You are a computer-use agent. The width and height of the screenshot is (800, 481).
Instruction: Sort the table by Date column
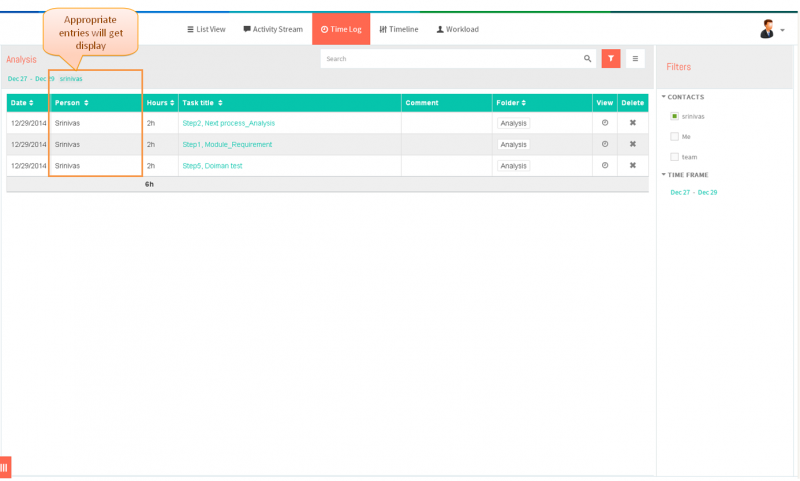[x=22, y=103]
